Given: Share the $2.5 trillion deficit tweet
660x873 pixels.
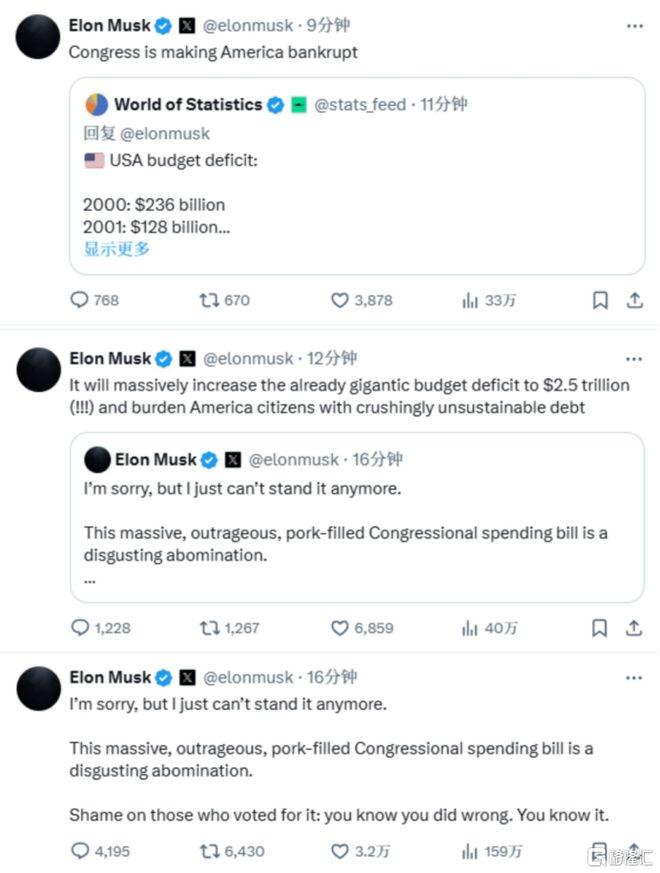Looking at the screenshot, I should (x=634, y=628).
